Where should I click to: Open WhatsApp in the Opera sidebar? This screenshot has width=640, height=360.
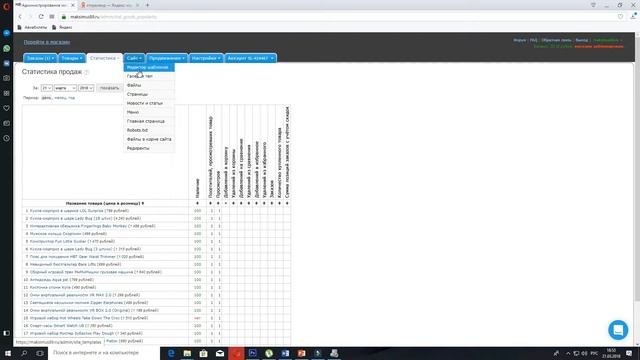click(x=7, y=48)
